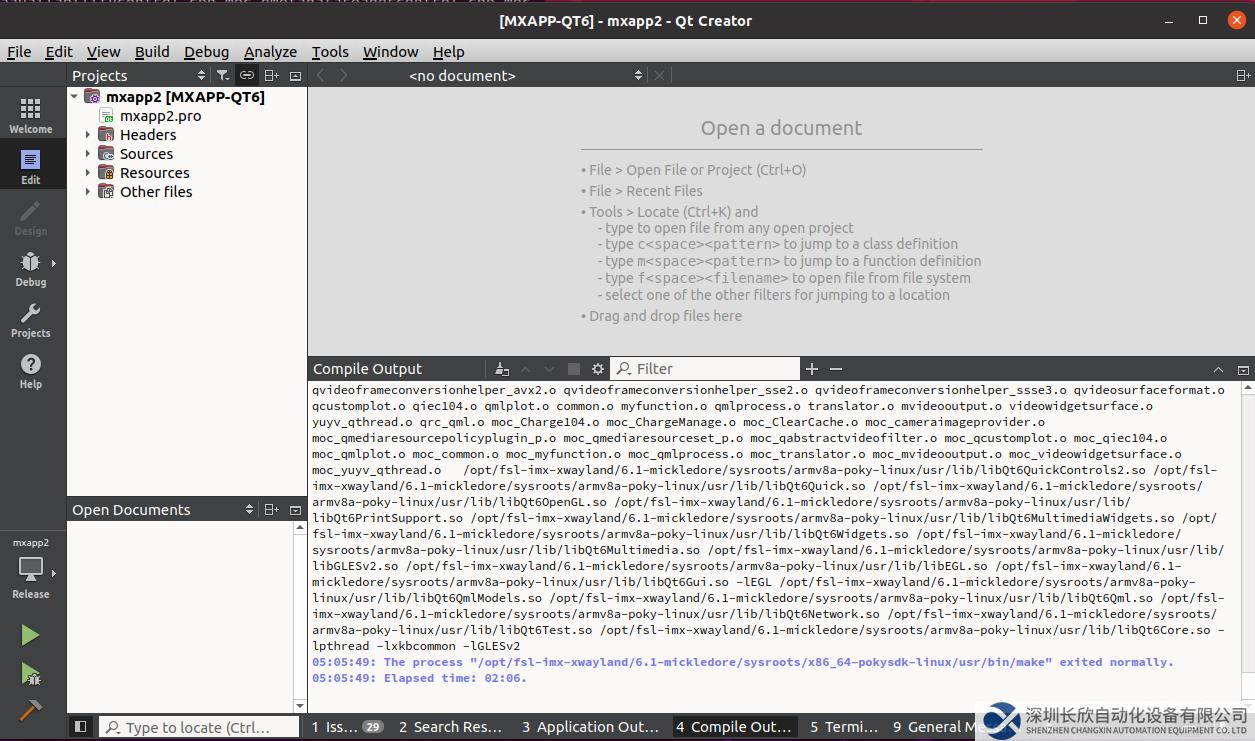
Task: Select the Edit mode icon
Action: [31, 167]
